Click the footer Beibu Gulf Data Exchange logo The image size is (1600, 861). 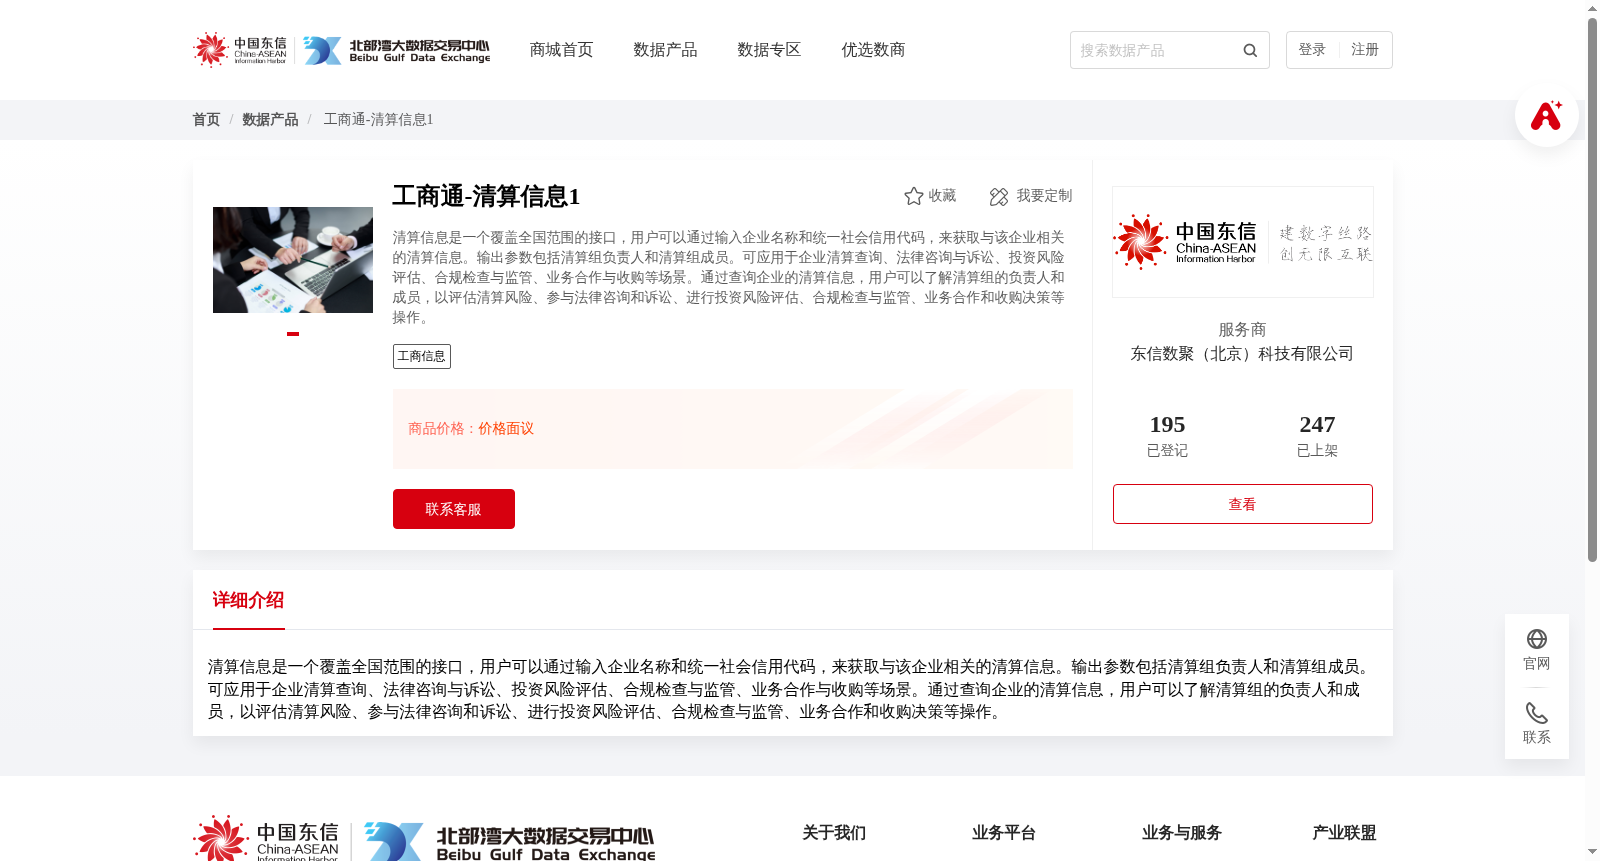[x=510, y=842]
